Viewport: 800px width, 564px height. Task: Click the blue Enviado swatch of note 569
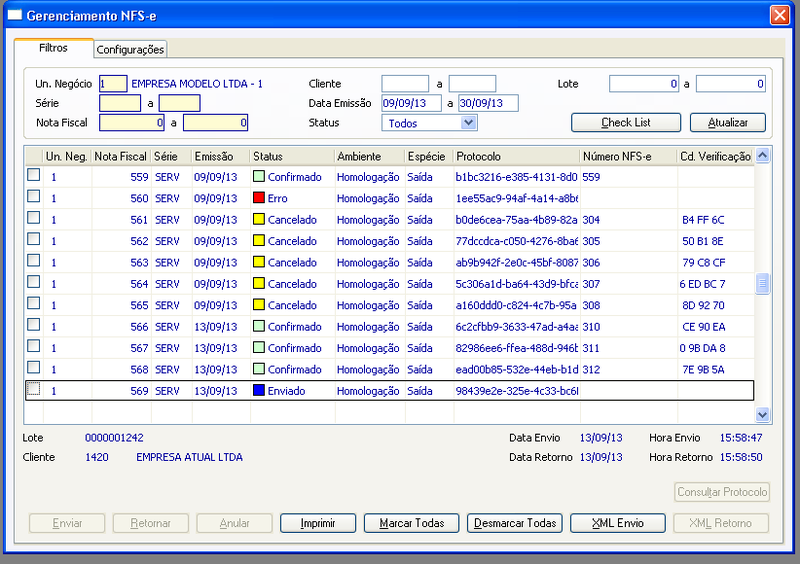[259, 390]
